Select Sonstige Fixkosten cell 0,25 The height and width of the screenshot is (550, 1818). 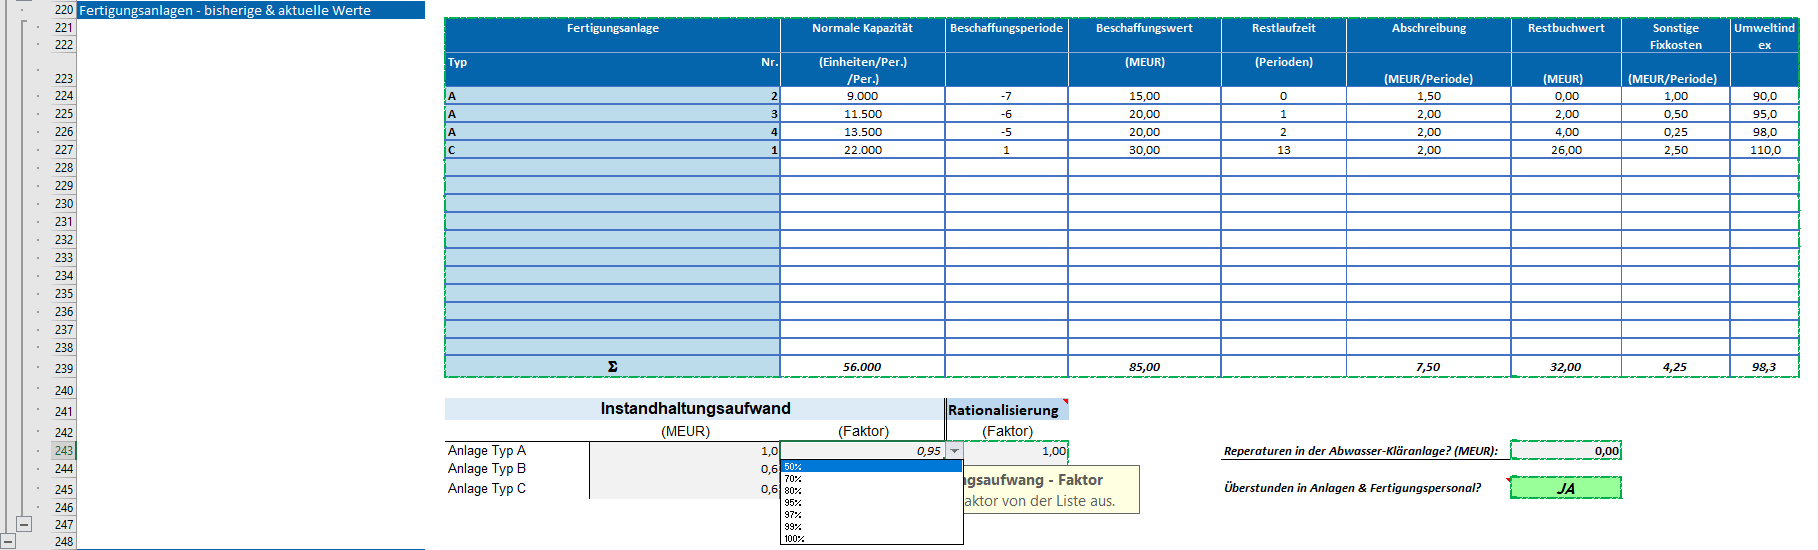click(1676, 132)
